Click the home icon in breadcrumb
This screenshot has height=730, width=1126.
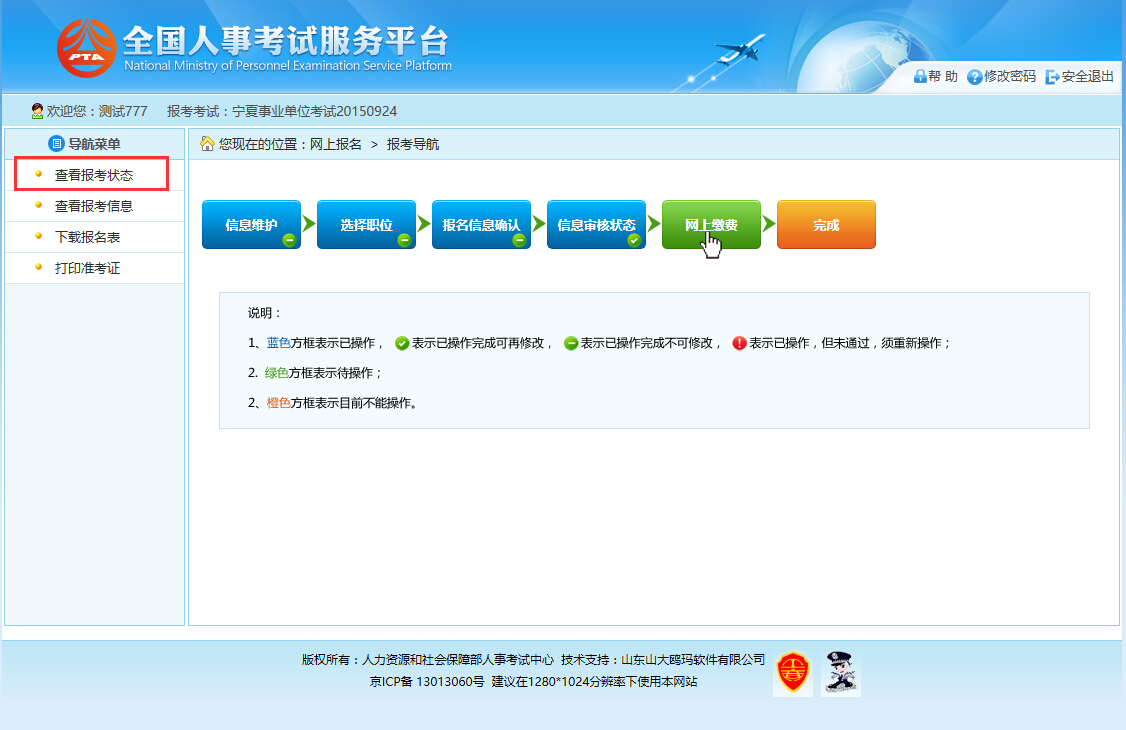(x=207, y=144)
